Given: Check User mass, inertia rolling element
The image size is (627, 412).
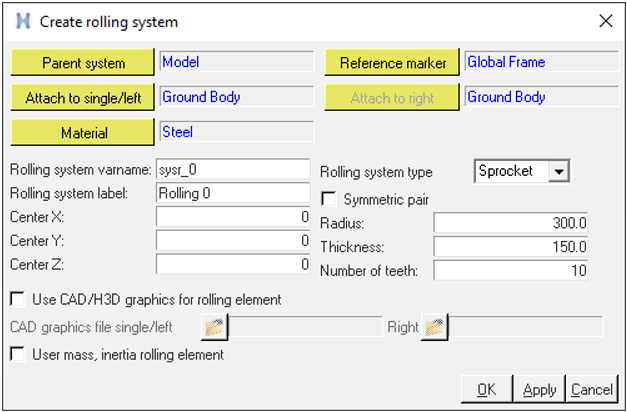Looking at the screenshot, I should (x=17, y=354).
